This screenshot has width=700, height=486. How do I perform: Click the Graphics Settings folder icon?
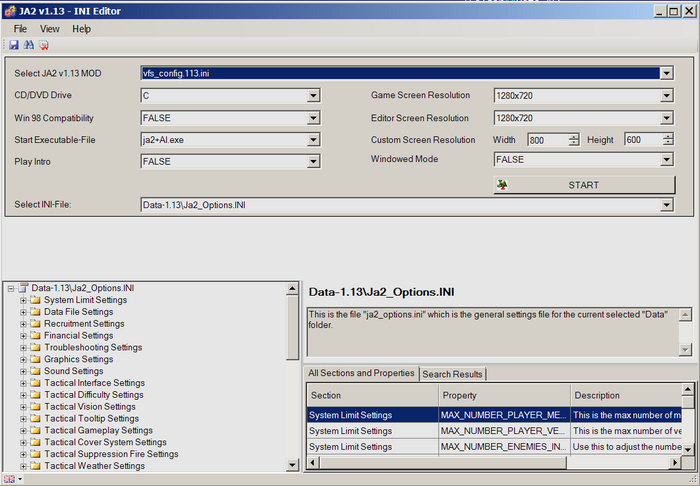35,360
